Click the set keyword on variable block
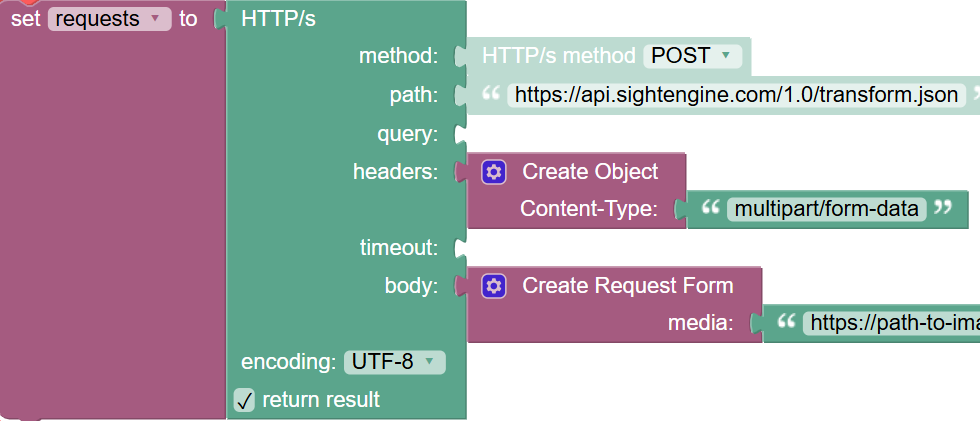This screenshot has width=980, height=421. (25, 19)
